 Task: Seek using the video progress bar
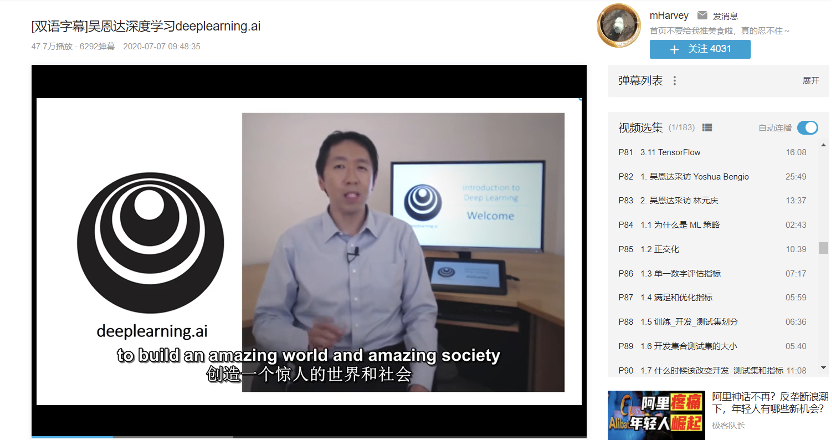[309, 437]
